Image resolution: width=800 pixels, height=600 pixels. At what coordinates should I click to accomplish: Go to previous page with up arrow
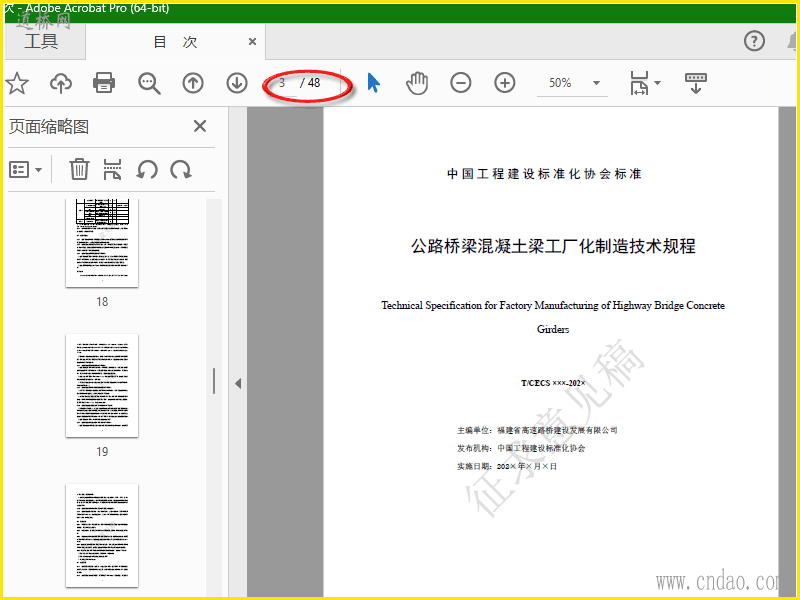pyautogui.click(x=193, y=83)
